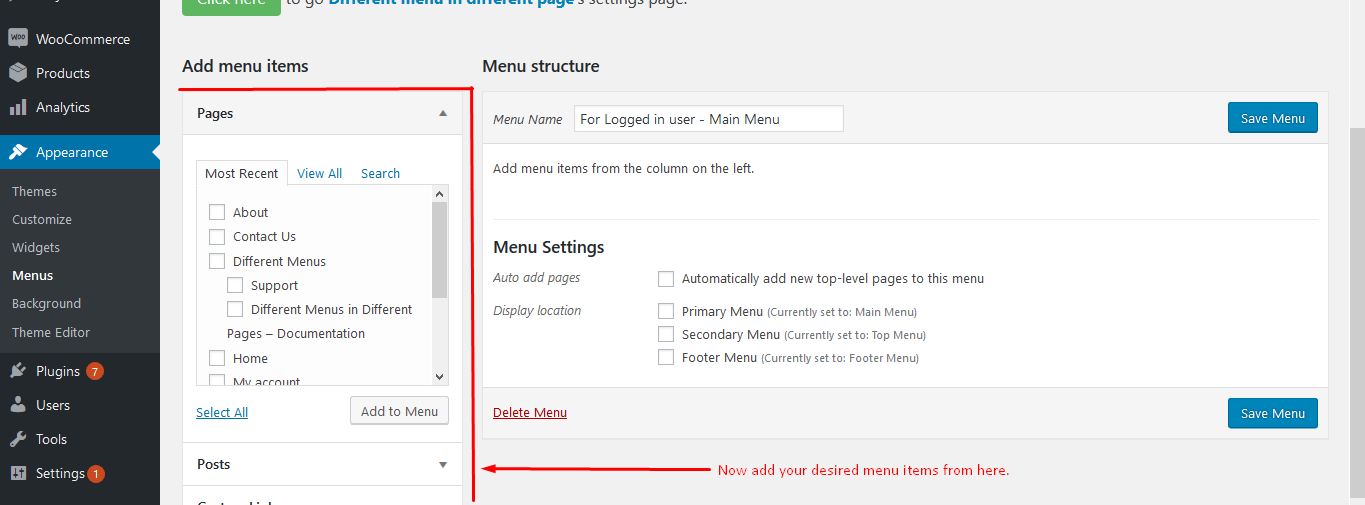Tick the Support page checkbox
1365x505 pixels.
[x=235, y=285]
